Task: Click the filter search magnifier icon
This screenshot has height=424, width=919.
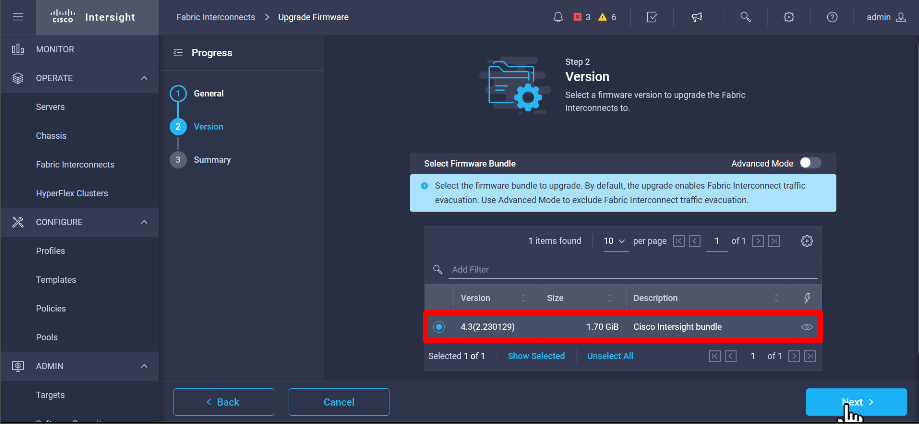Action: click(437, 269)
